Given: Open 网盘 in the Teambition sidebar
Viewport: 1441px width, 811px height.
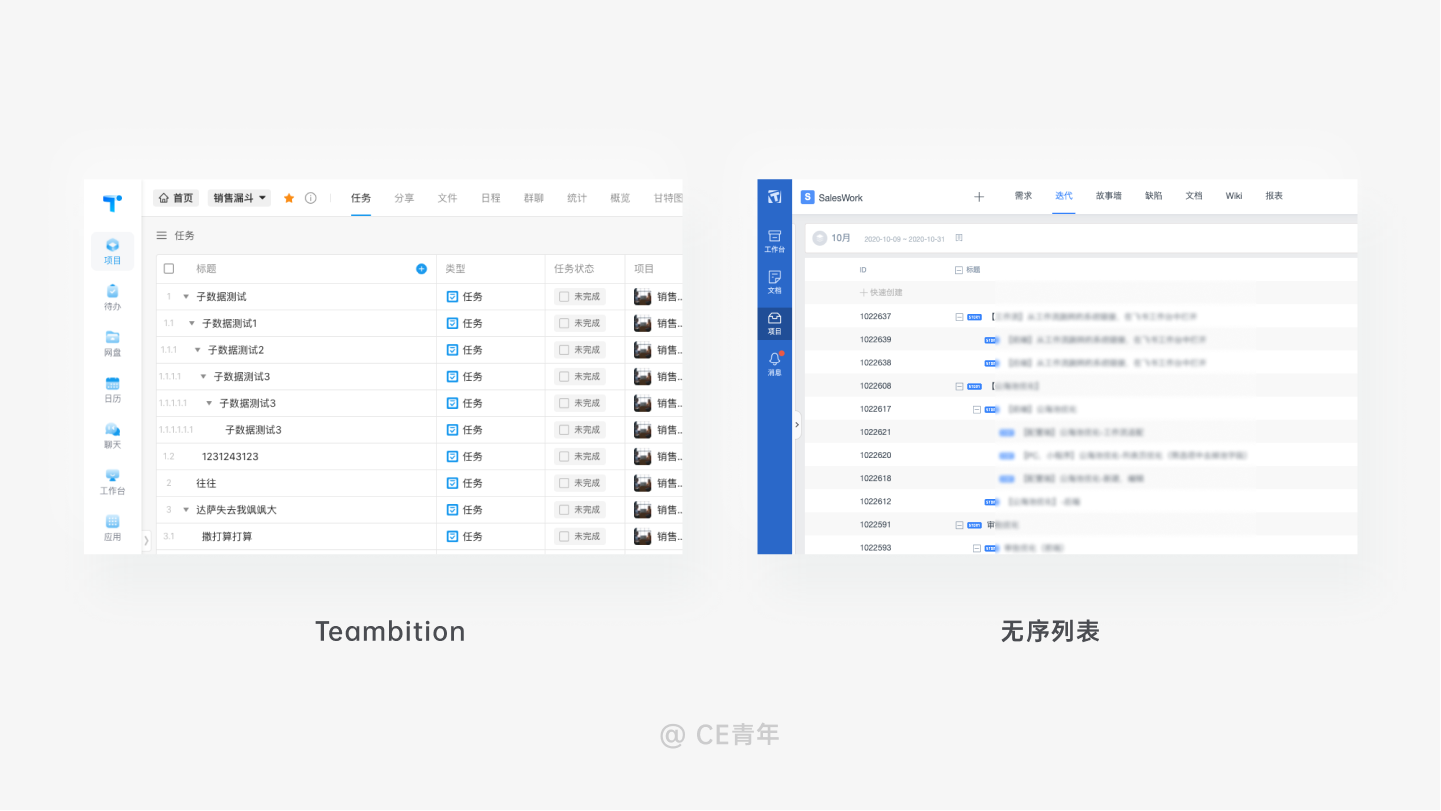Looking at the screenshot, I should pos(112,343).
